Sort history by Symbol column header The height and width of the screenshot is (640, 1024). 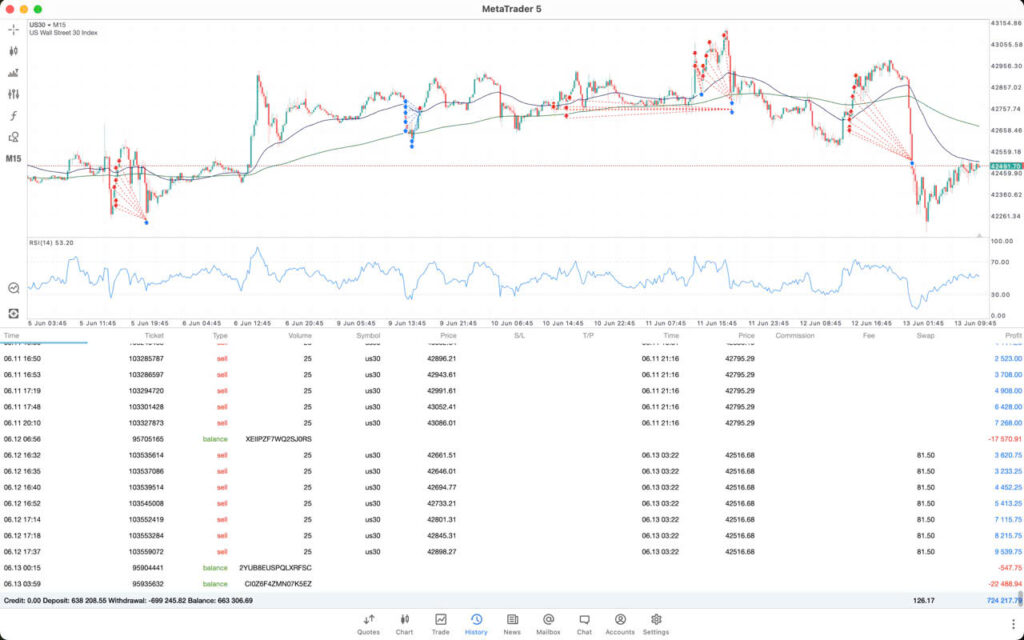368,336
